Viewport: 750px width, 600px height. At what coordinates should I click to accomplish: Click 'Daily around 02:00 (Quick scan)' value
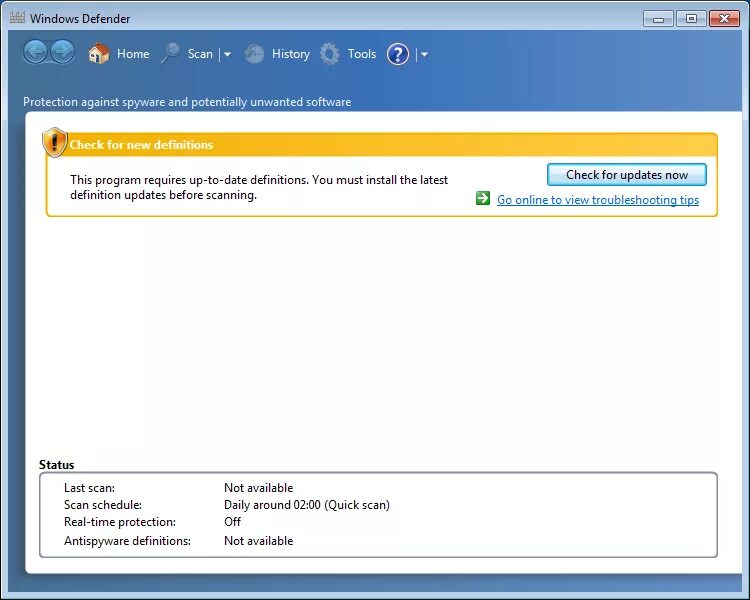pyautogui.click(x=307, y=505)
